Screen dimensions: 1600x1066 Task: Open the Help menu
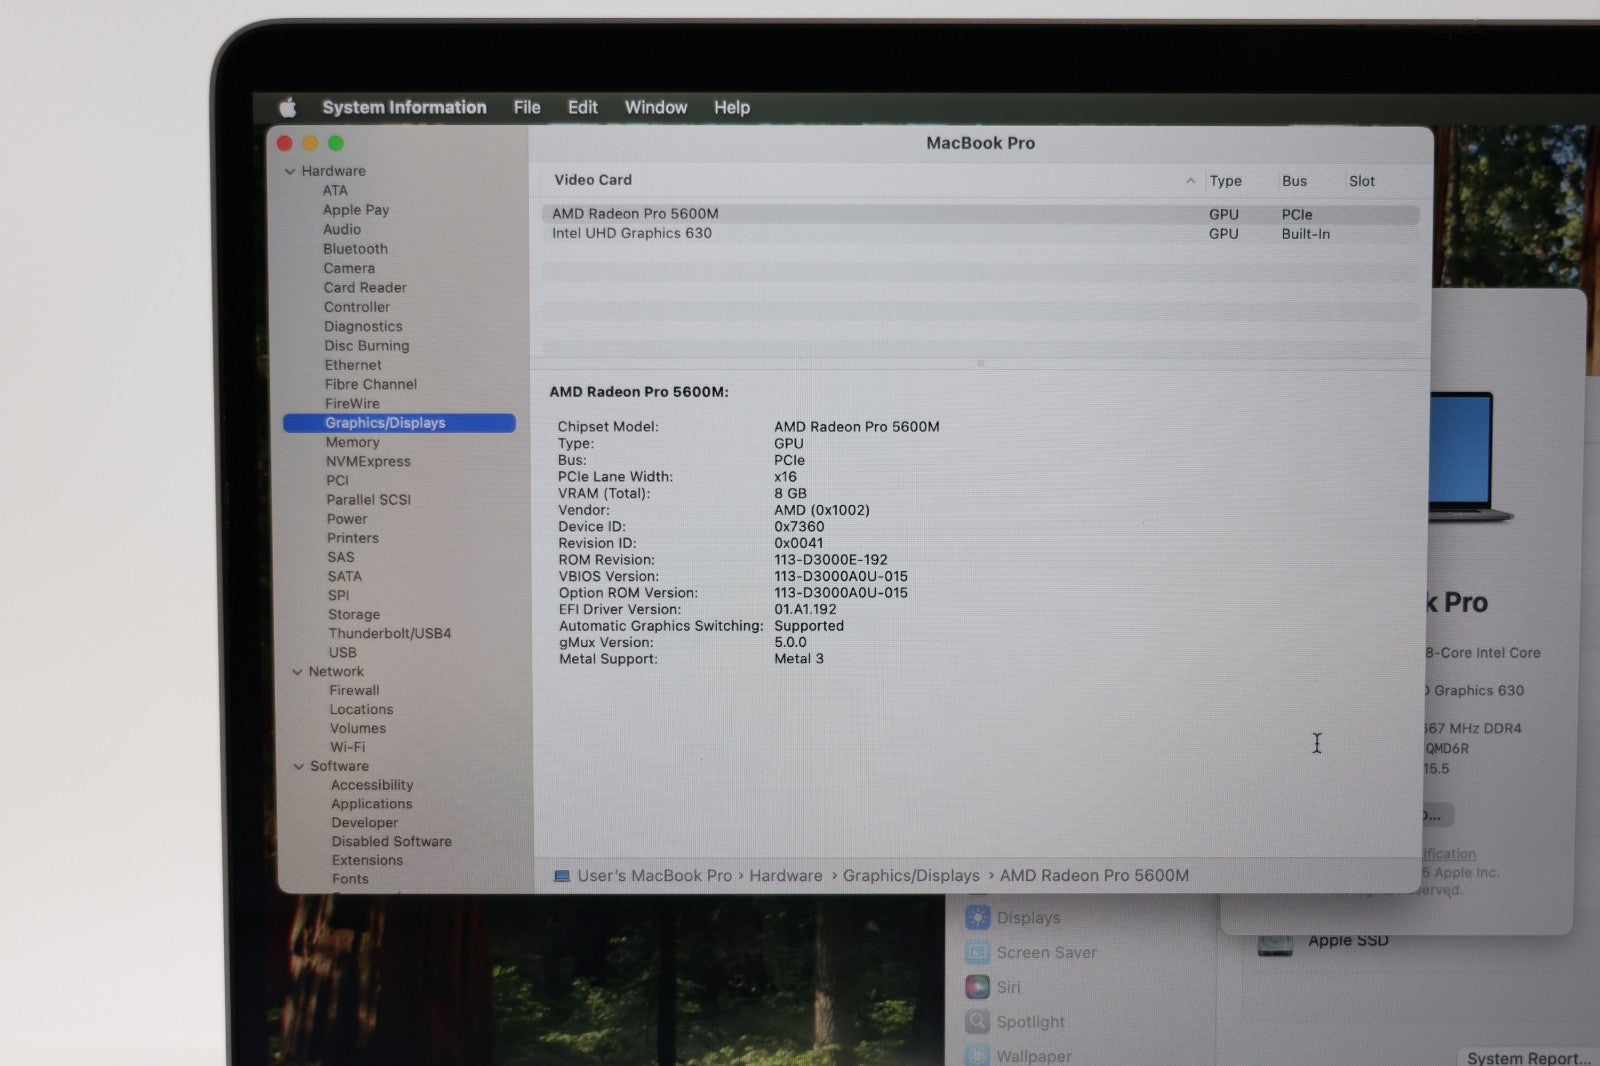pos(732,107)
